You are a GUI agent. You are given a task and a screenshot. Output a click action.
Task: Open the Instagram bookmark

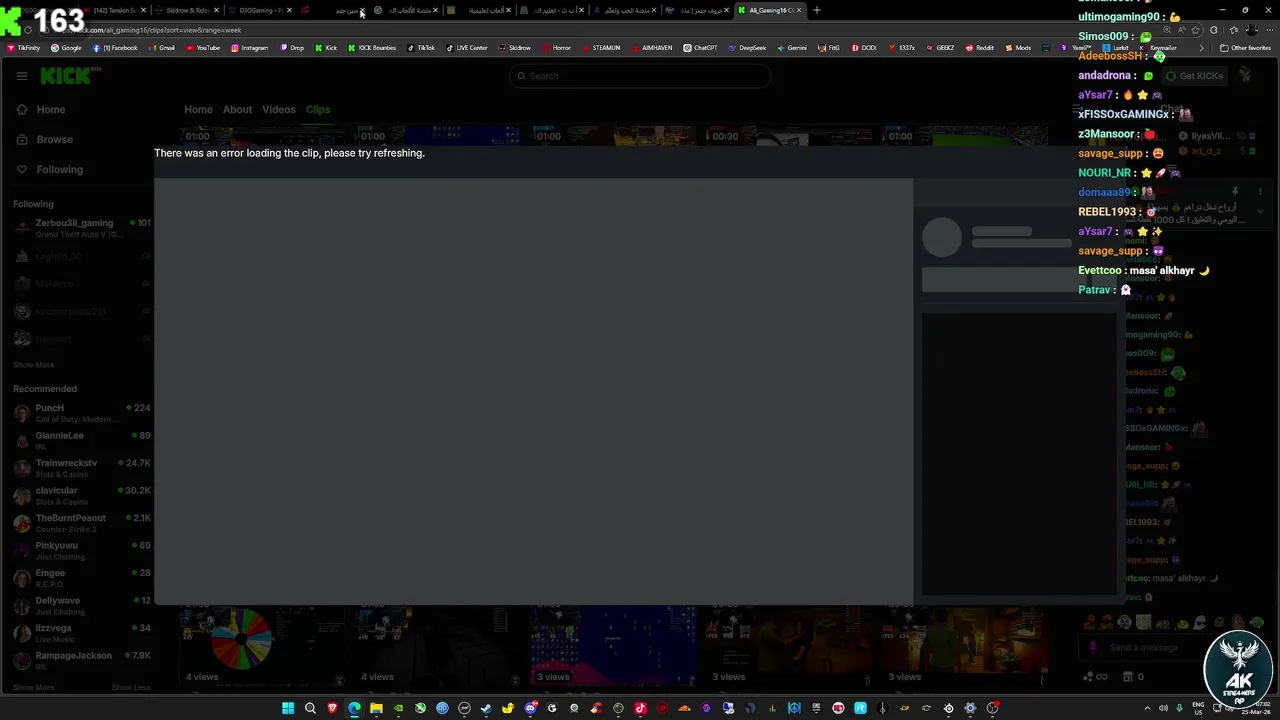250,48
